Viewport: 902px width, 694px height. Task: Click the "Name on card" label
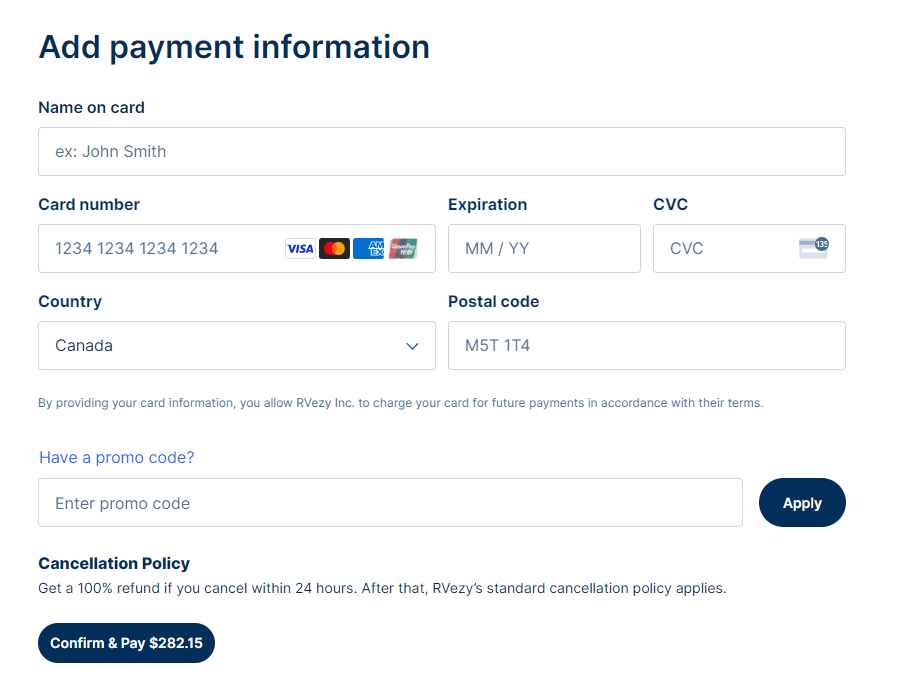91,107
